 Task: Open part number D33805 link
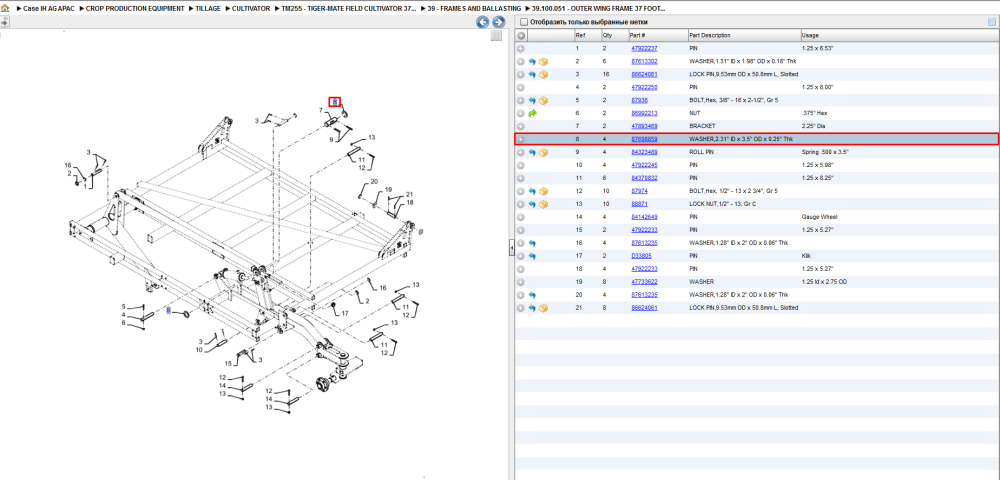tap(641, 256)
